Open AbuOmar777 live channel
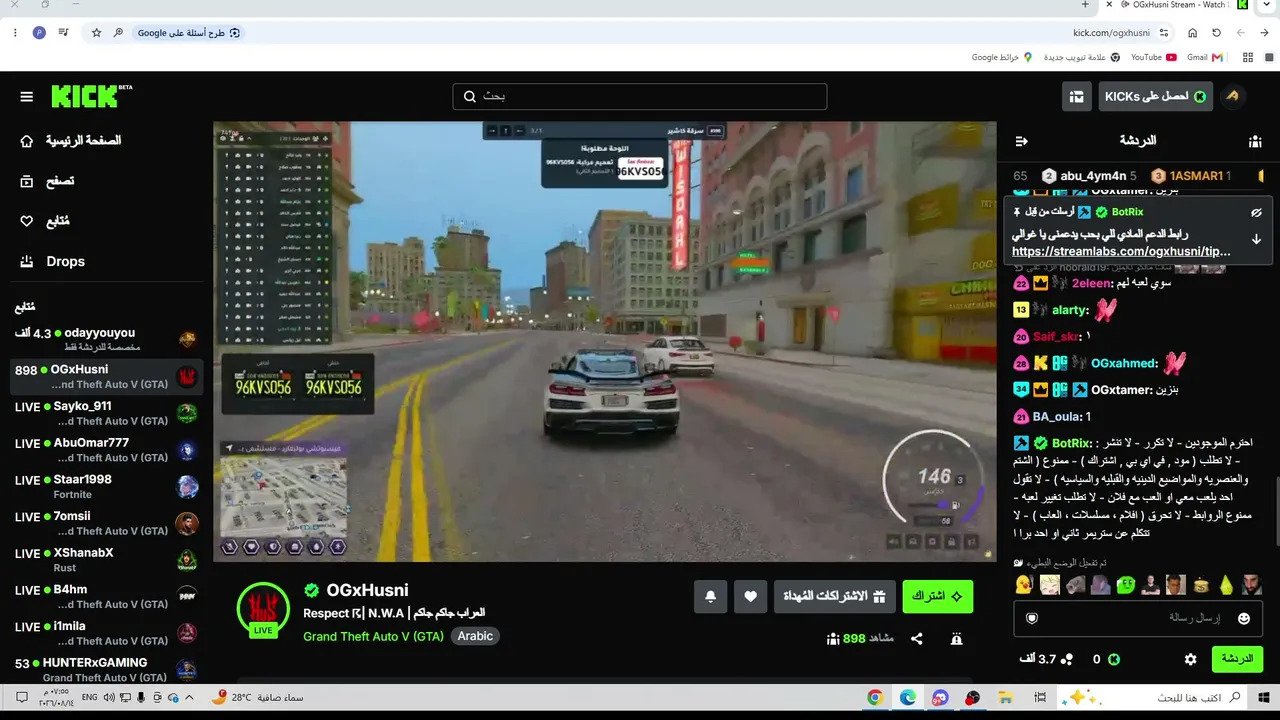Image resolution: width=1280 pixels, height=720 pixels. 106,450
